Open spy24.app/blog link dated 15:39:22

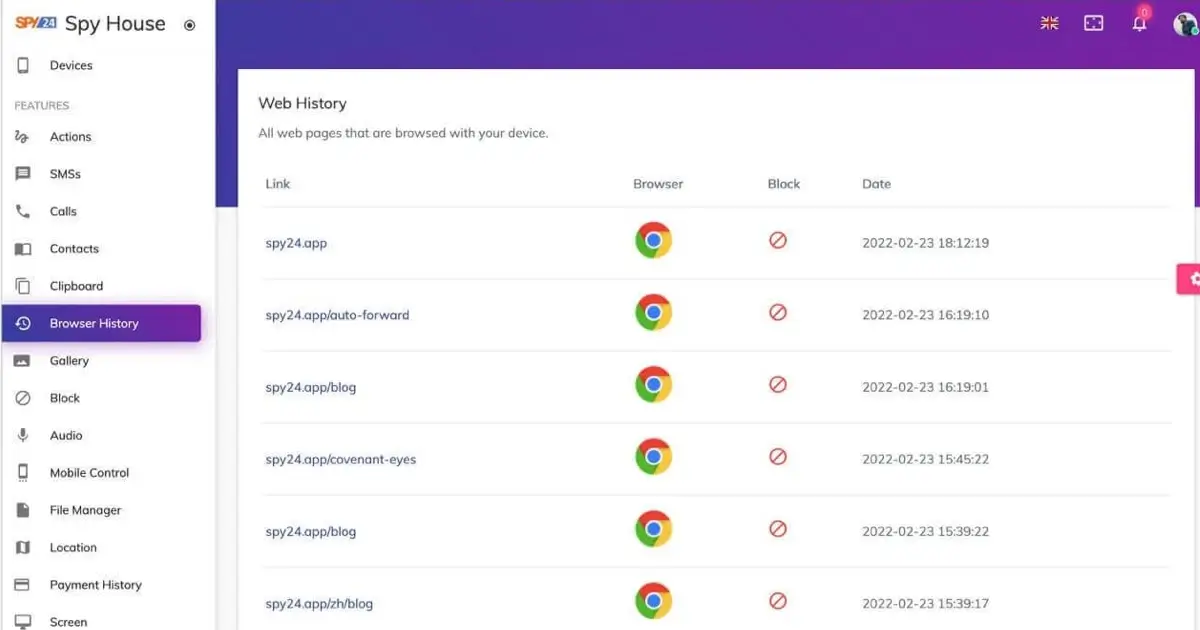point(310,532)
